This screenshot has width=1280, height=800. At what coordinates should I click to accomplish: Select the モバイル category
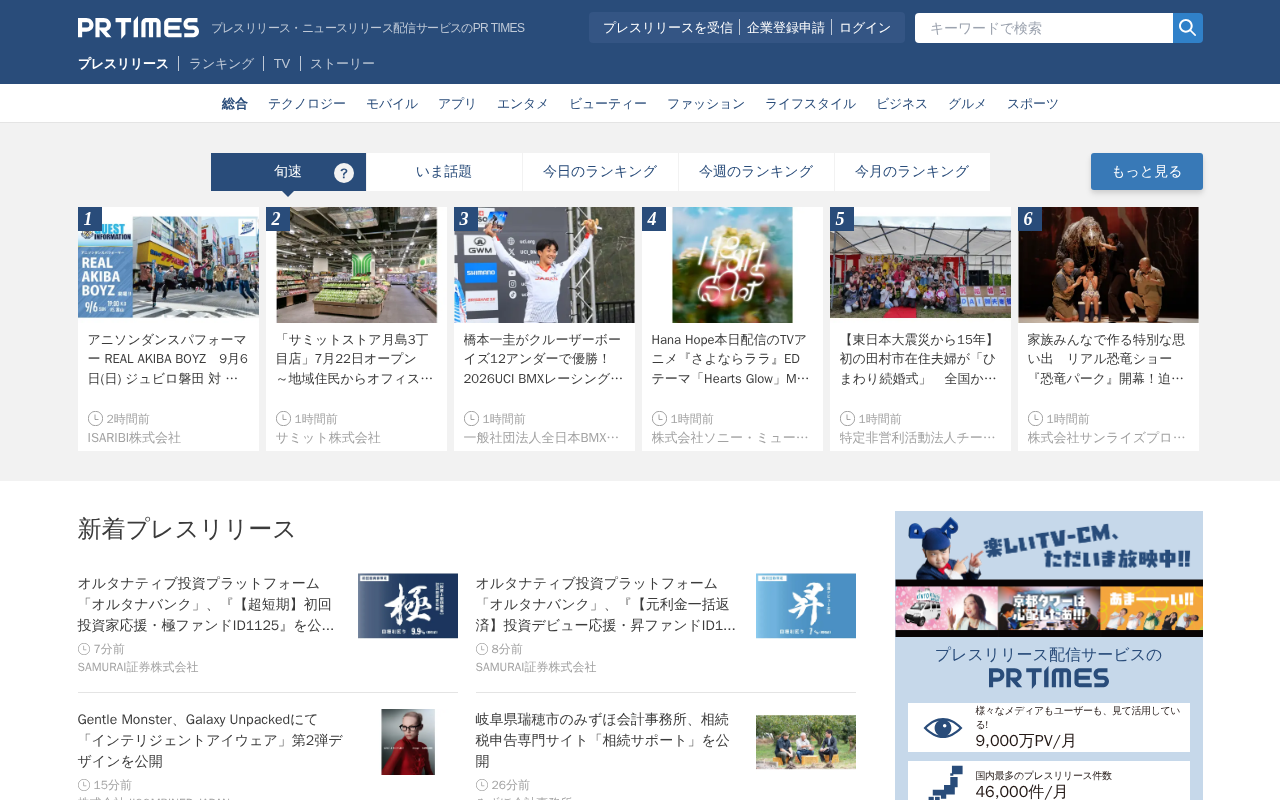tap(392, 104)
